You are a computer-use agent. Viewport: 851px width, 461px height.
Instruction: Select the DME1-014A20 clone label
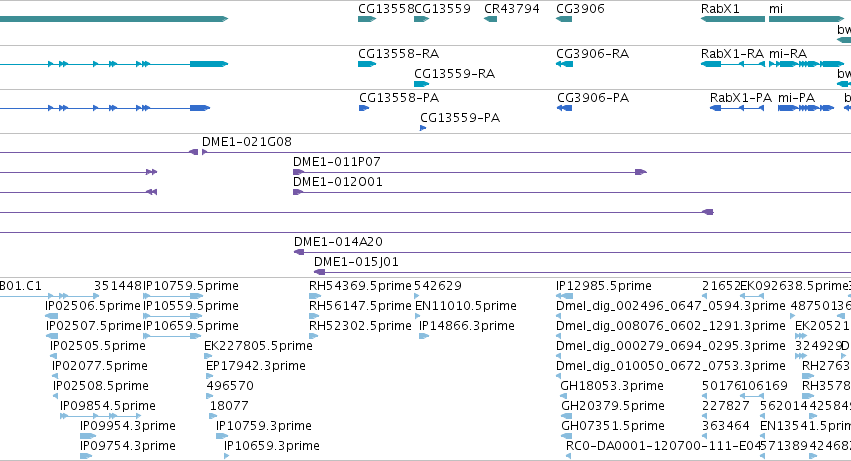pyautogui.click(x=338, y=242)
